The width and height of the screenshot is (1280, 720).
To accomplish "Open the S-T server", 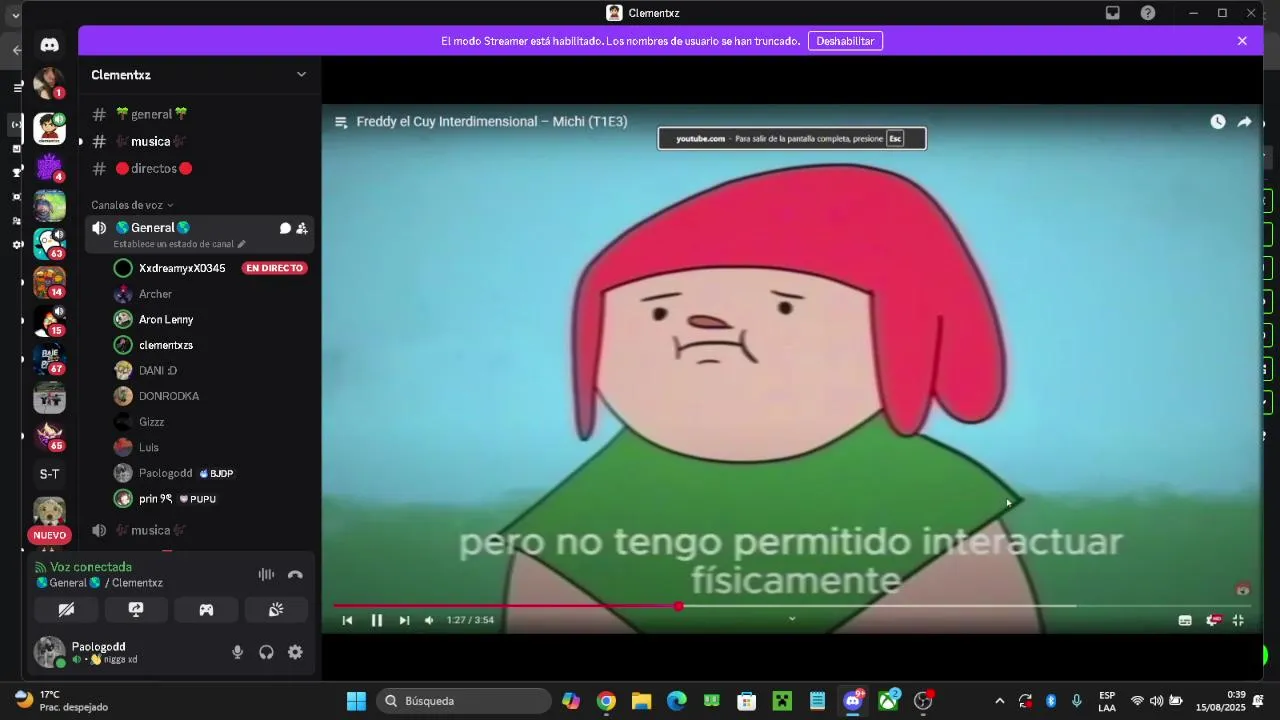I will click(x=49, y=474).
